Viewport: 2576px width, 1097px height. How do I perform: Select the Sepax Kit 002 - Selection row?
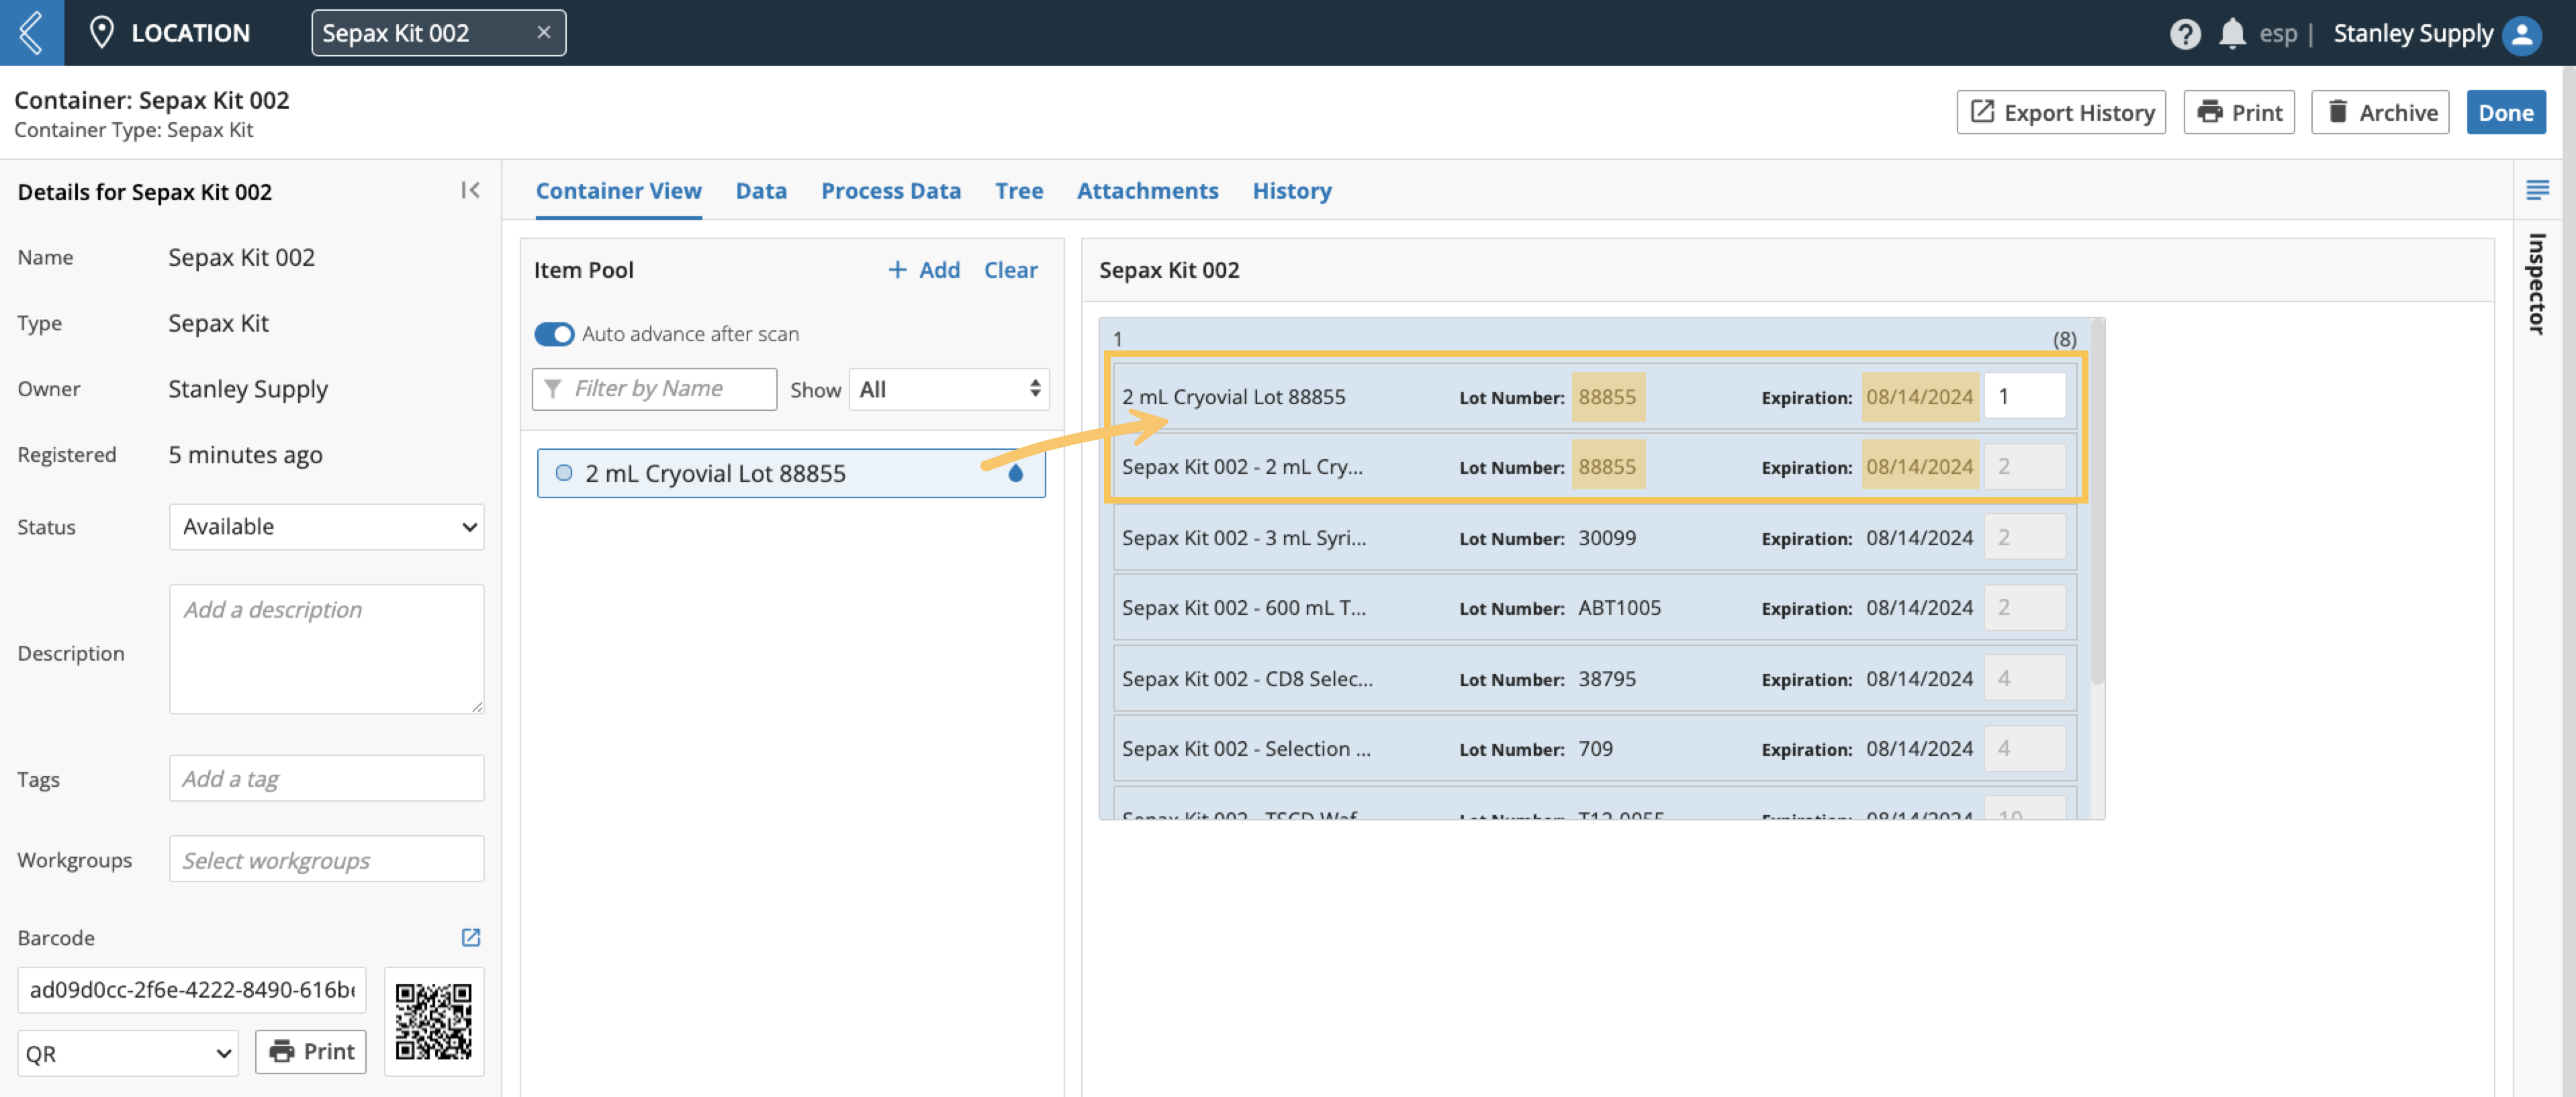[1594, 749]
